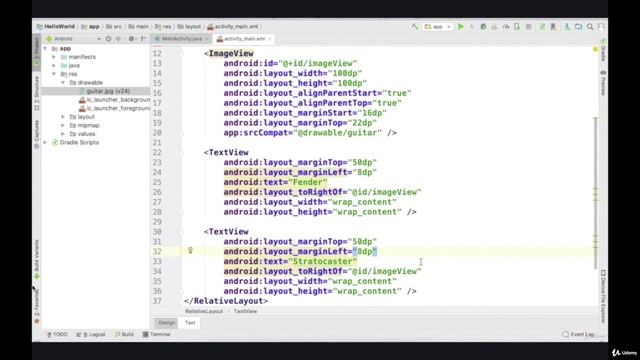
Task: Expand the values folder
Action: pos(63,134)
